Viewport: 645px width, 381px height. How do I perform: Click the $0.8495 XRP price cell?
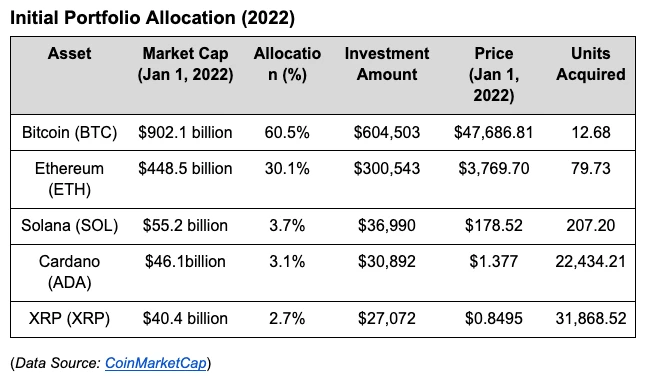pos(494,318)
